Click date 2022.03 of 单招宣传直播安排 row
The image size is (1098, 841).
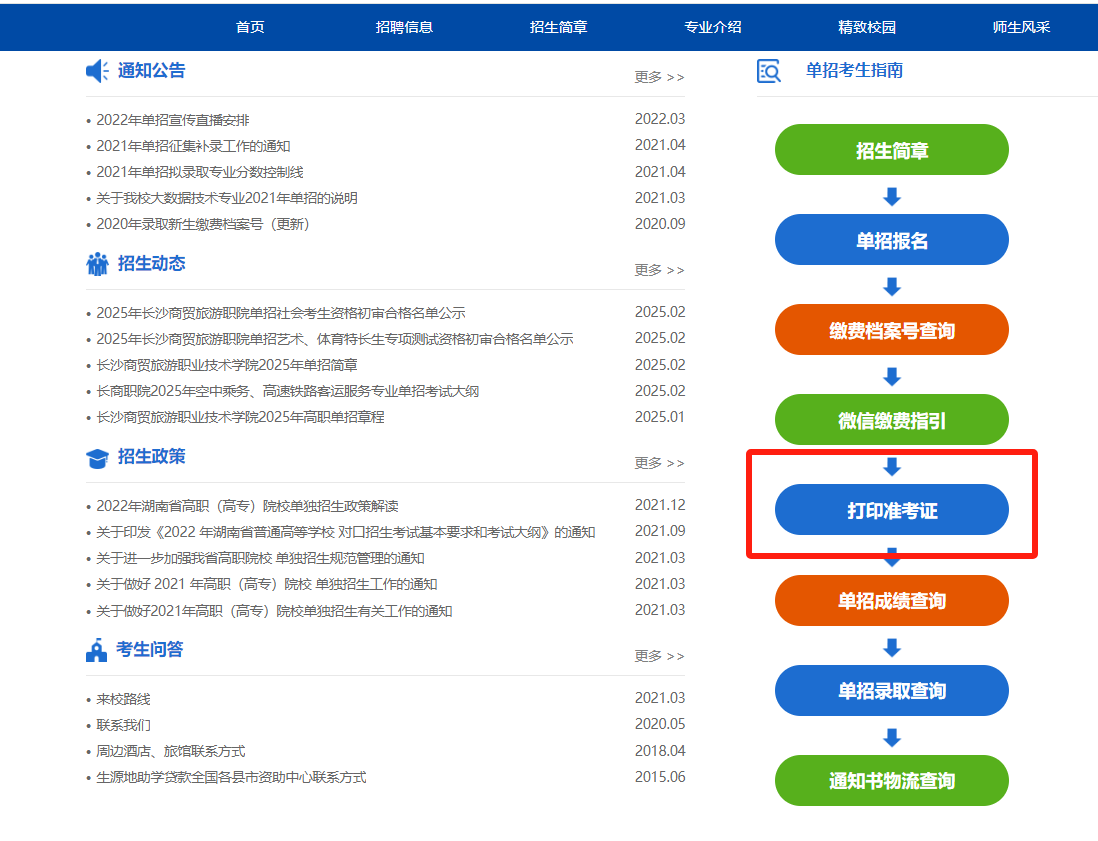tap(660, 119)
